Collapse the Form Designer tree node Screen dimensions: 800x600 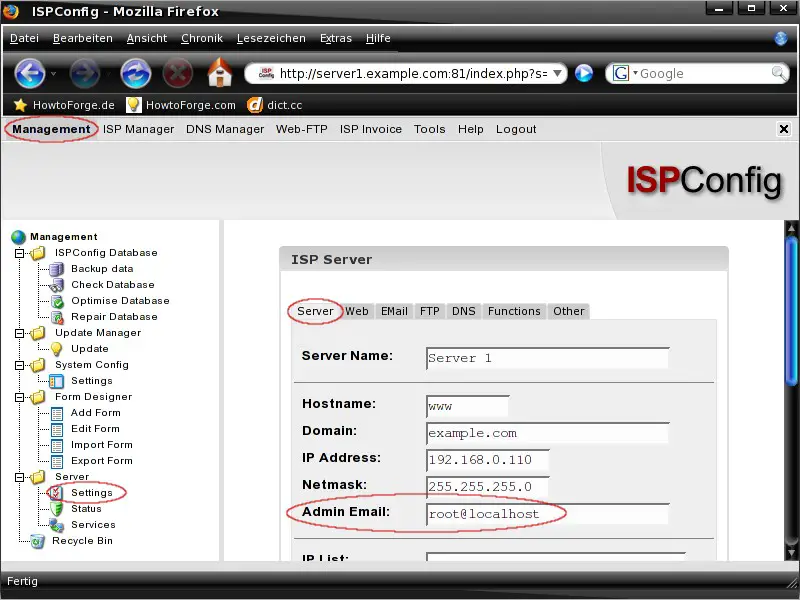[19, 397]
